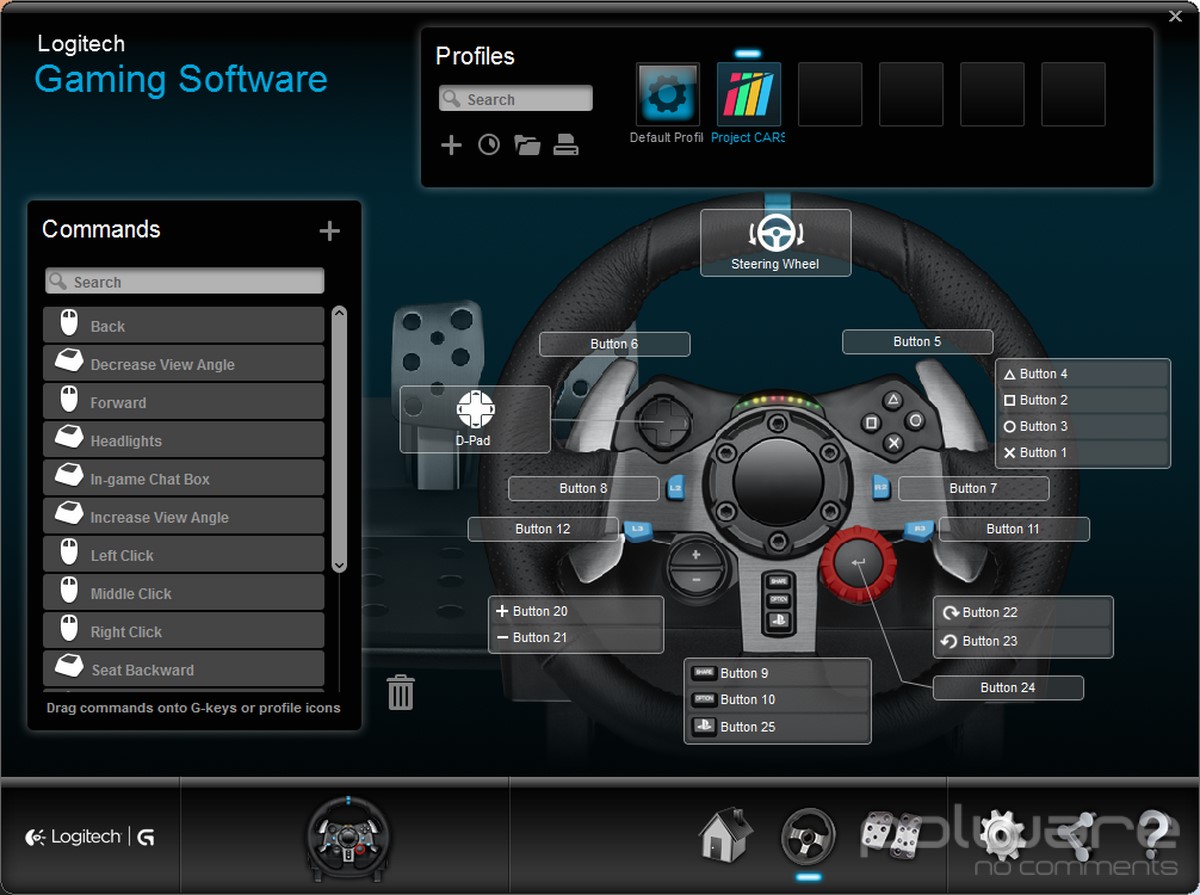Click the trash can delete icon
This screenshot has width=1200, height=895.
[400, 692]
